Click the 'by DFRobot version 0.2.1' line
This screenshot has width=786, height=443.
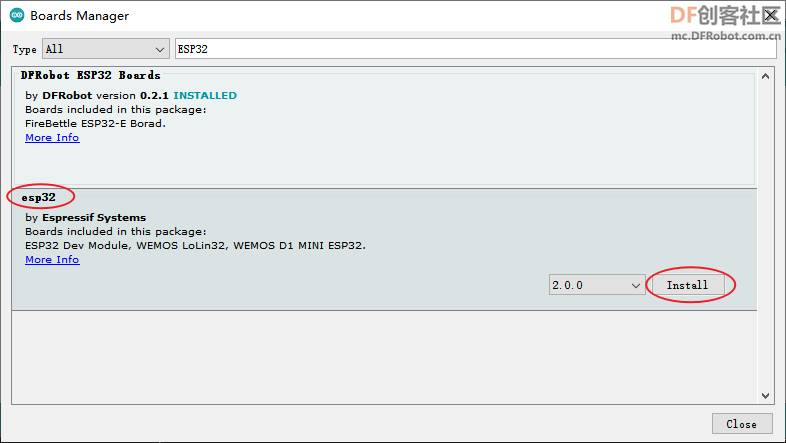[97, 95]
